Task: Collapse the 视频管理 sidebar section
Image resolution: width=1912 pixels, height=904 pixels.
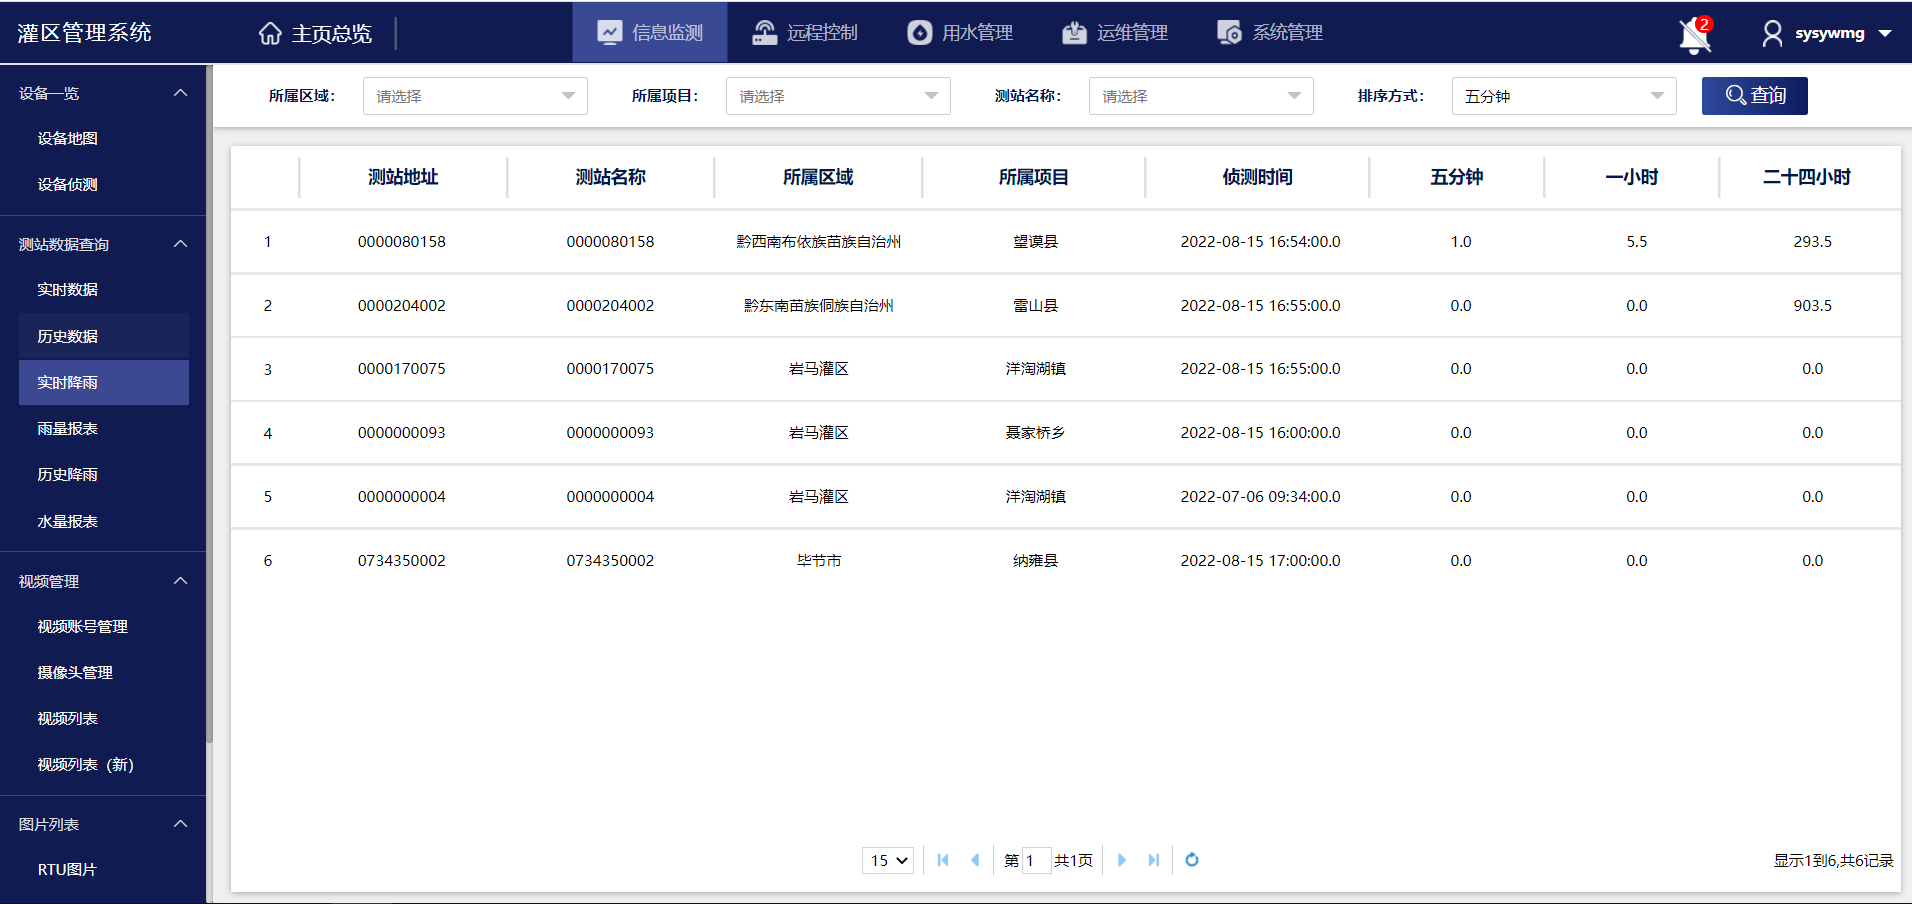Action: 181,581
